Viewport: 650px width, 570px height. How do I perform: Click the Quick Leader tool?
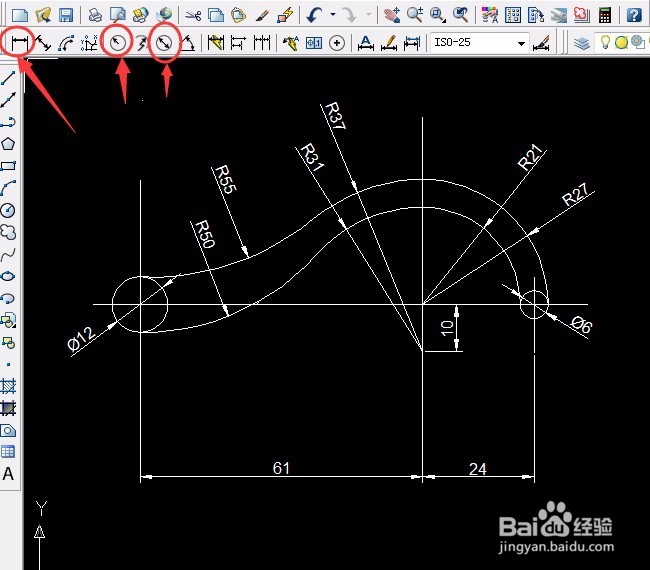pyautogui.click(x=290, y=42)
